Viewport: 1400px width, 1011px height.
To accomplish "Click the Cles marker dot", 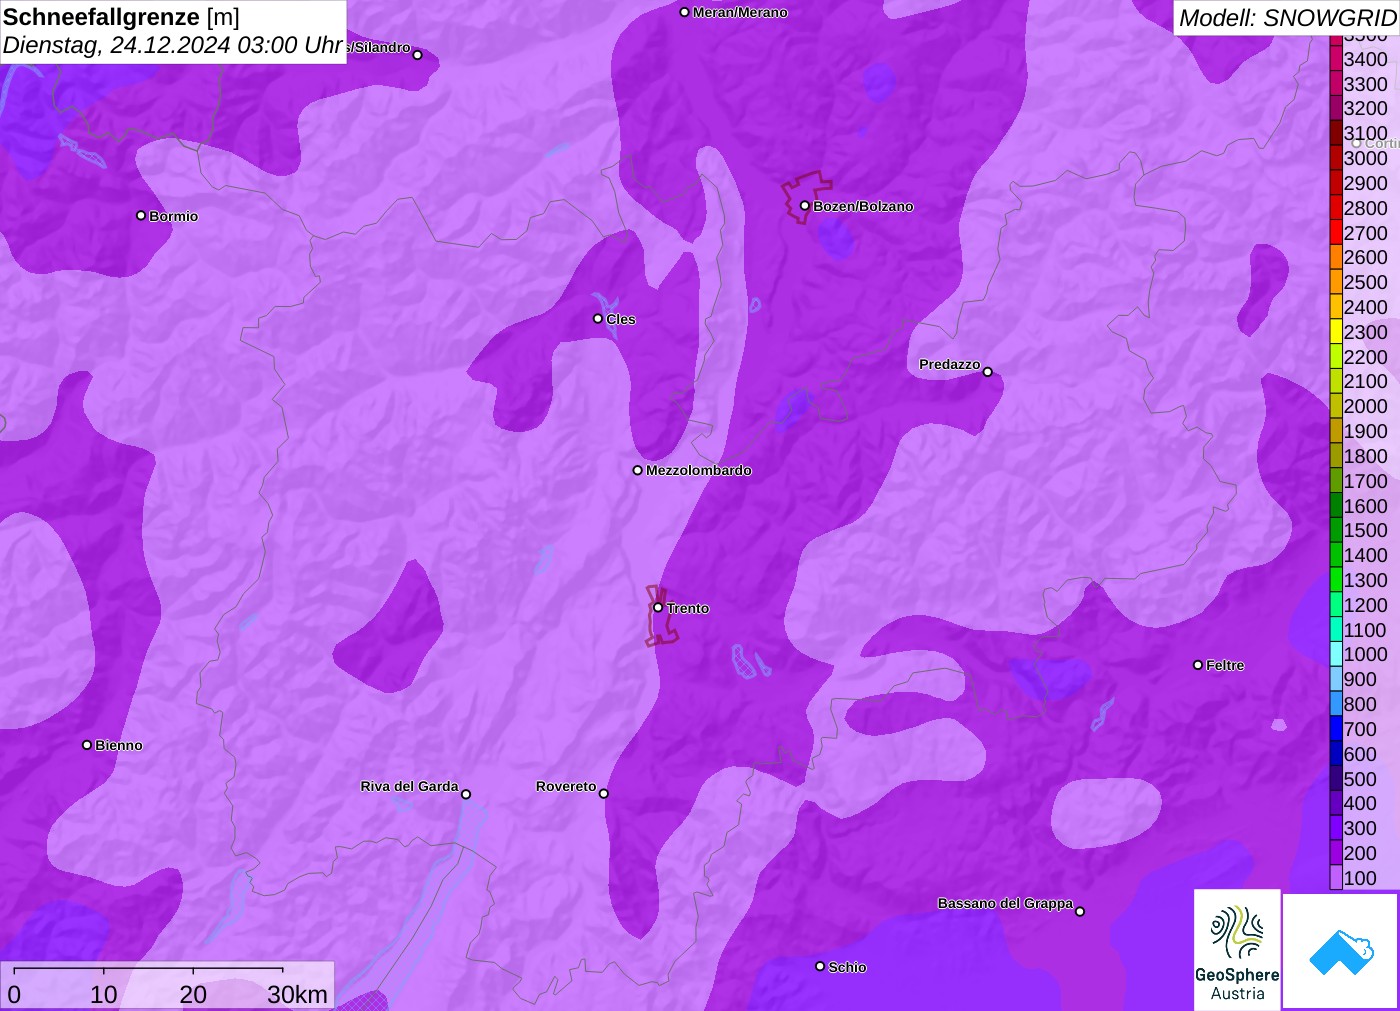I will click(598, 319).
